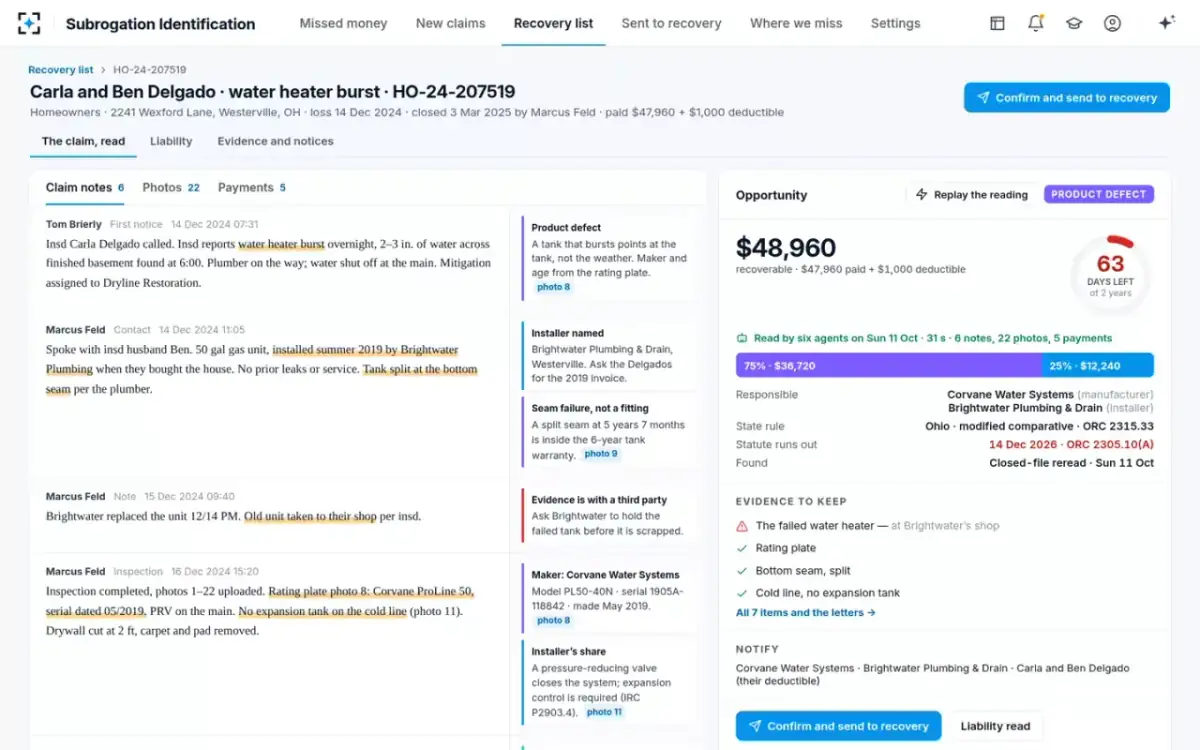Show the Claim notes tab
1200x750 pixels.
click(85, 187)
